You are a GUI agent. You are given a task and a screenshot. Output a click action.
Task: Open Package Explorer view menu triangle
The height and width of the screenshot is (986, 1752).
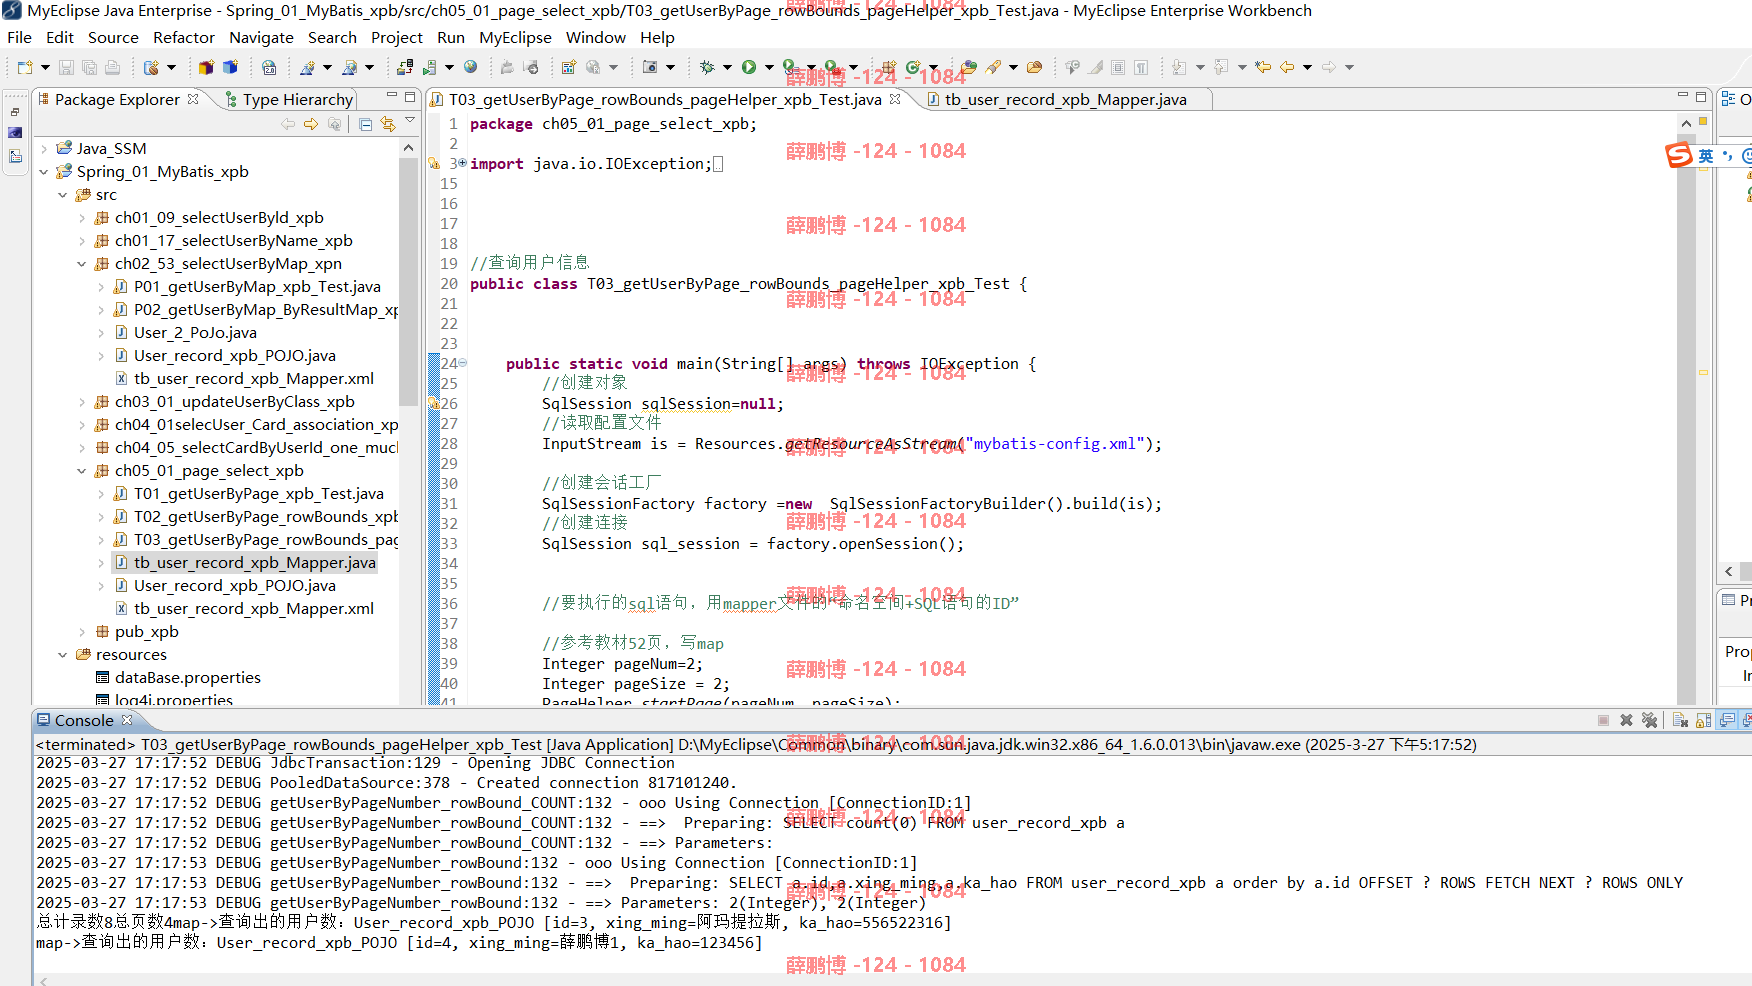(x=410, y=122)
